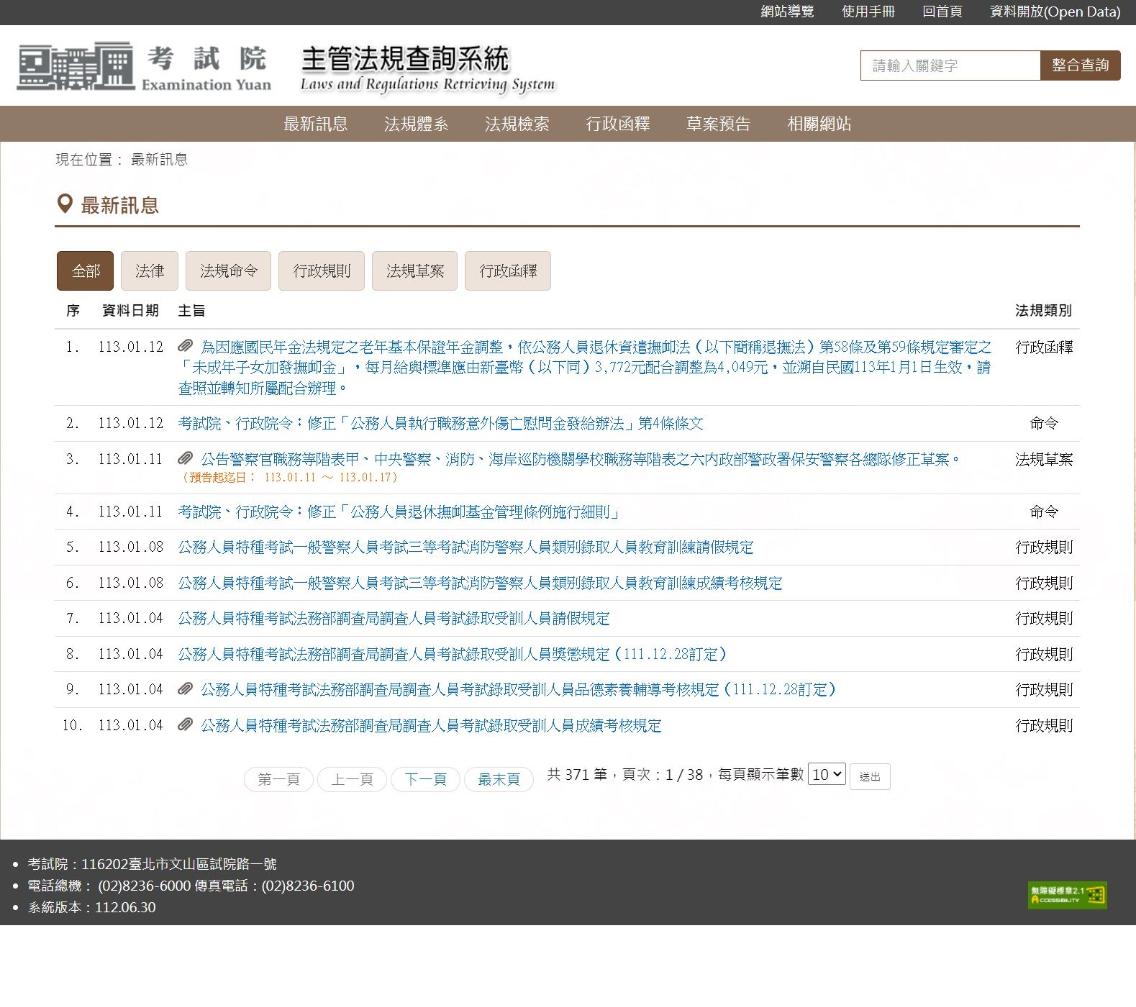This screenshot has width=1136, height=1007.
Task: Click the attachment paperclip icon in row 9
Action: (x=186, y=689)
